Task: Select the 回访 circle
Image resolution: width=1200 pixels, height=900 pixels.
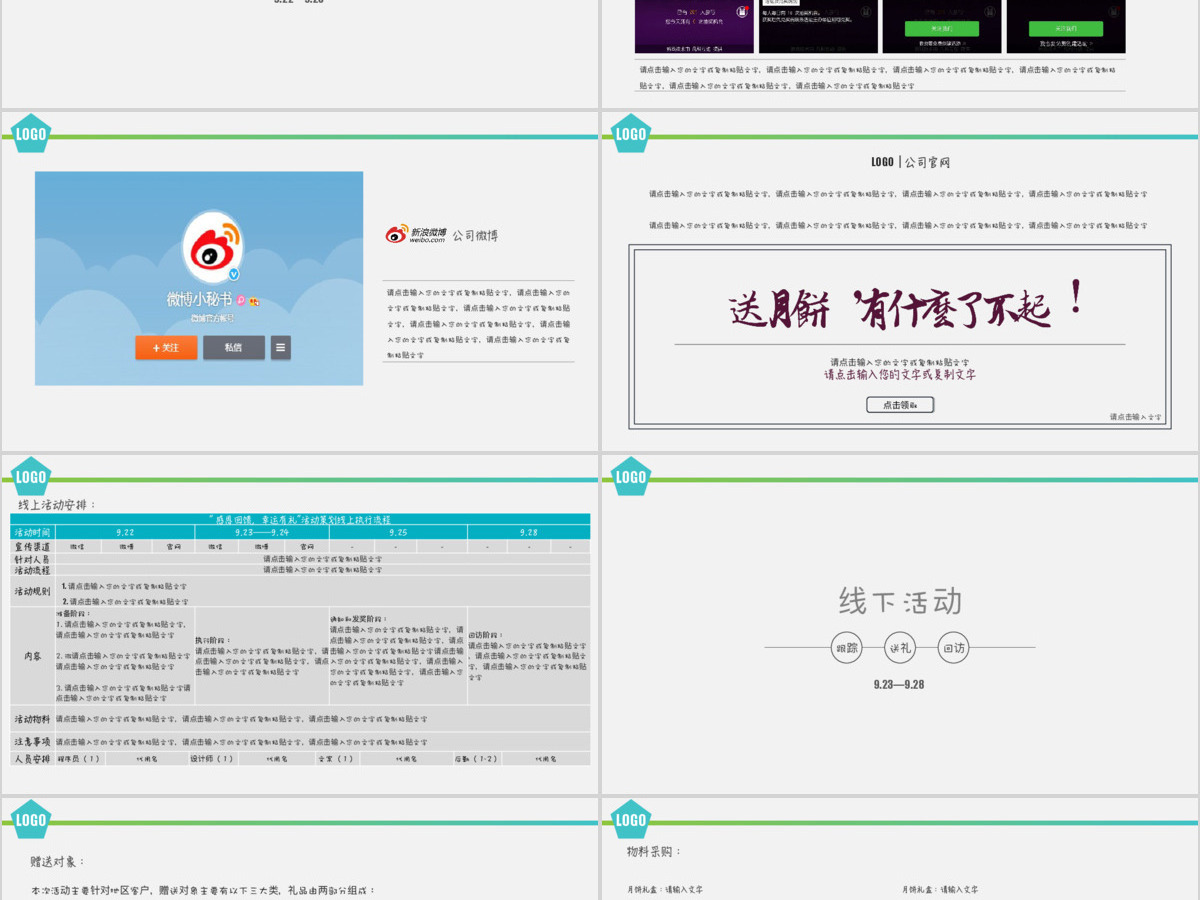Action: [x=954, y=648]
